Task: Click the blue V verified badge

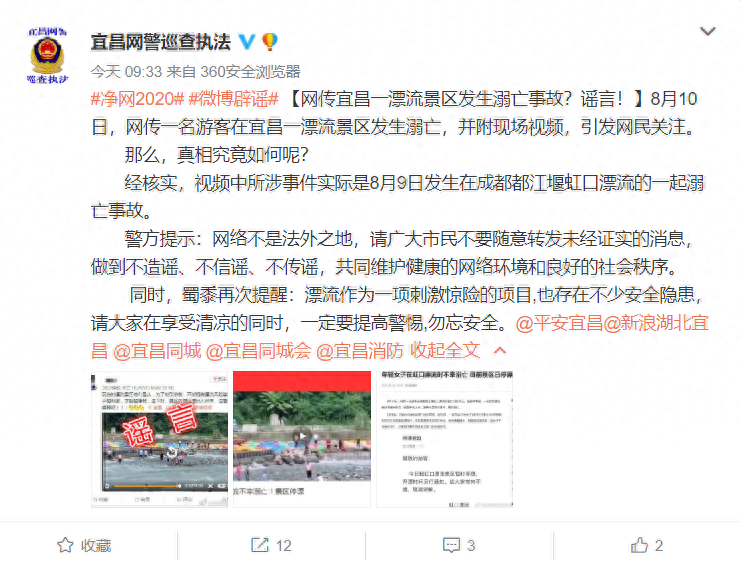Action: coord(247,42)
